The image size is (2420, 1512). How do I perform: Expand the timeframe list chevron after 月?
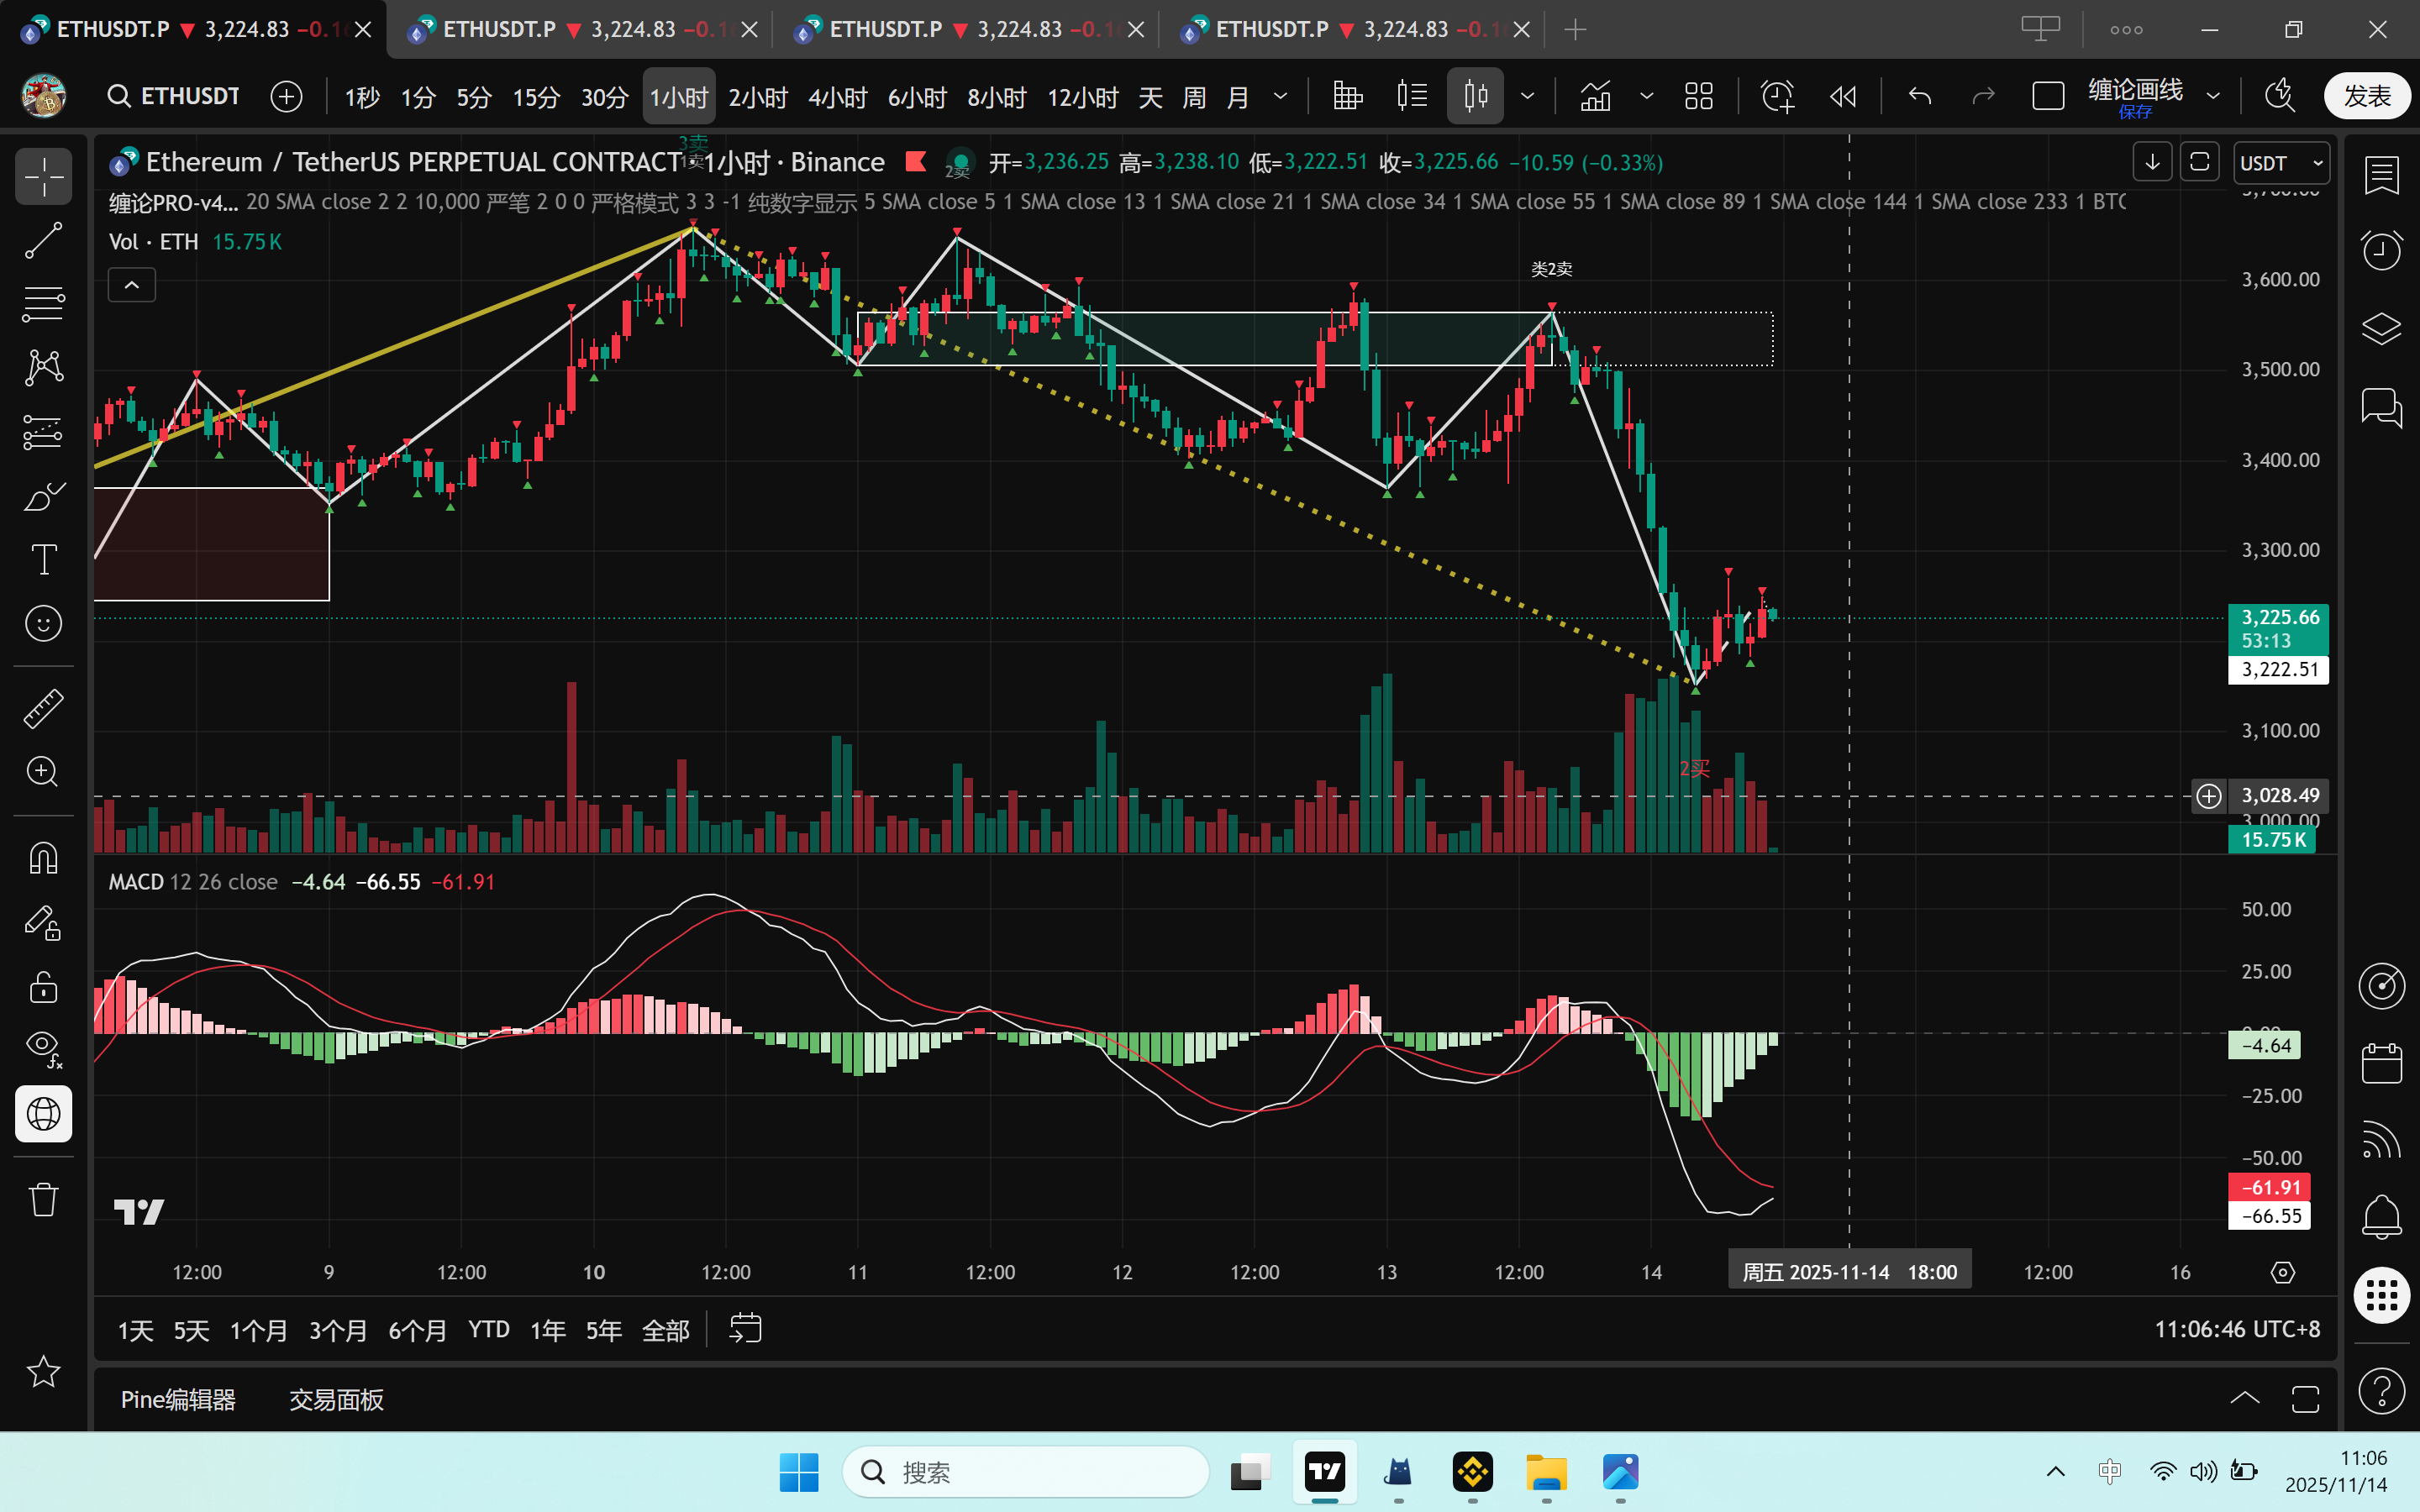(x=1281, y=96)
